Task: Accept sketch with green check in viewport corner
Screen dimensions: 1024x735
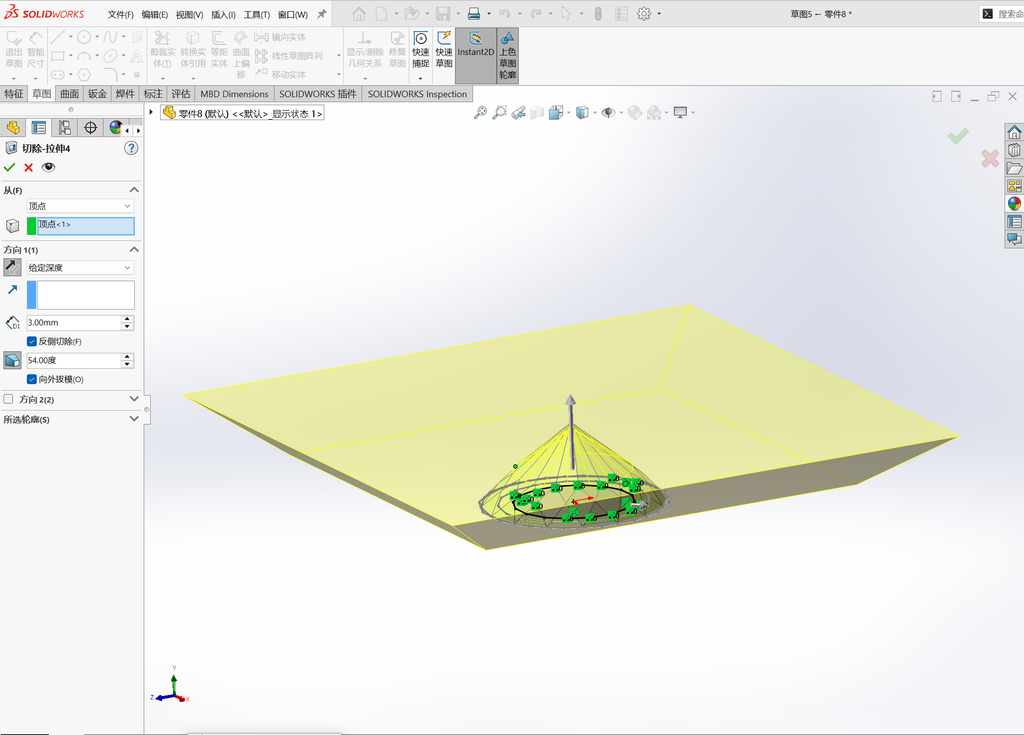Action: click(x=958, y=137)
